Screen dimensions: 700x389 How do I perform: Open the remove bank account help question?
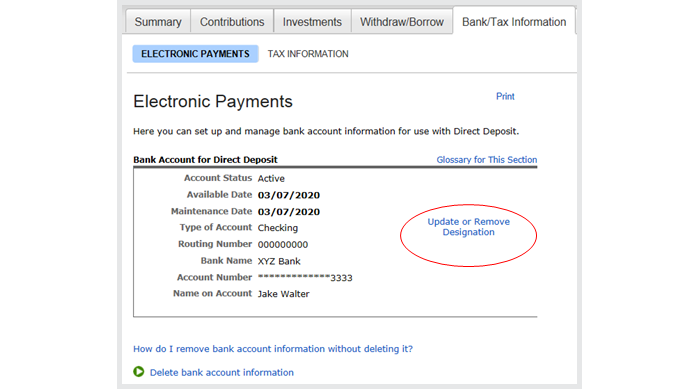coord(273,349)
